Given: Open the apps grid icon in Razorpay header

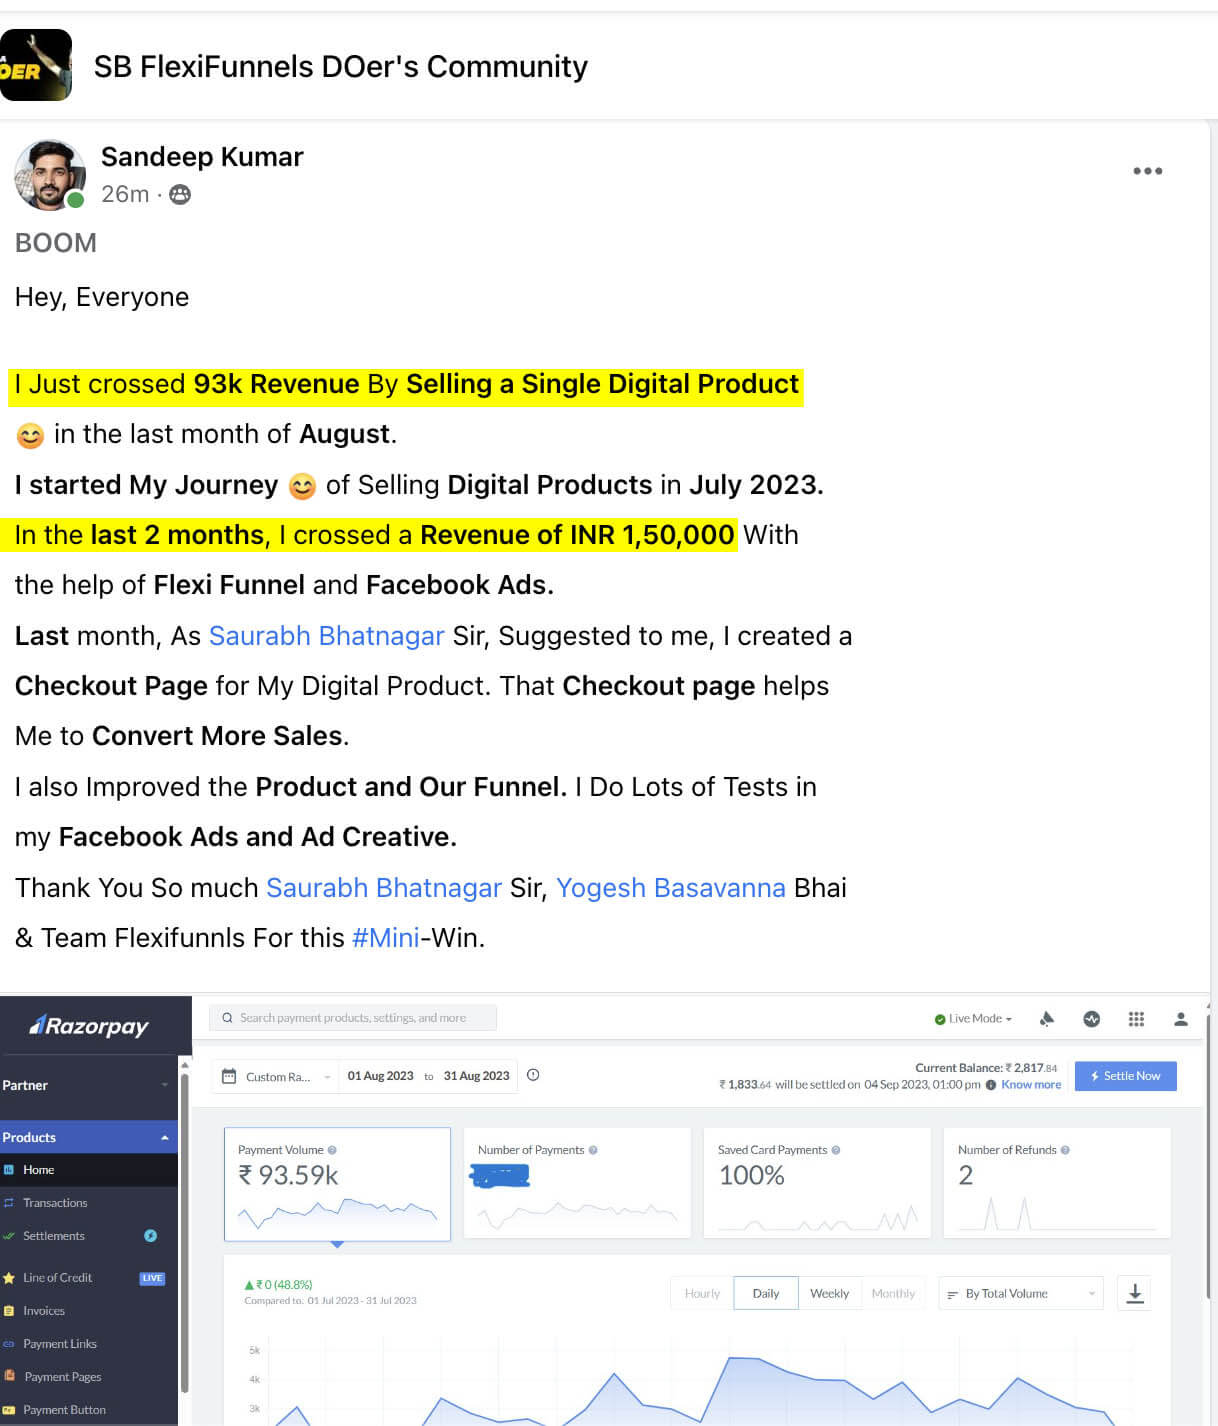Looking at the screenshot, I should pos(1136,1018).
